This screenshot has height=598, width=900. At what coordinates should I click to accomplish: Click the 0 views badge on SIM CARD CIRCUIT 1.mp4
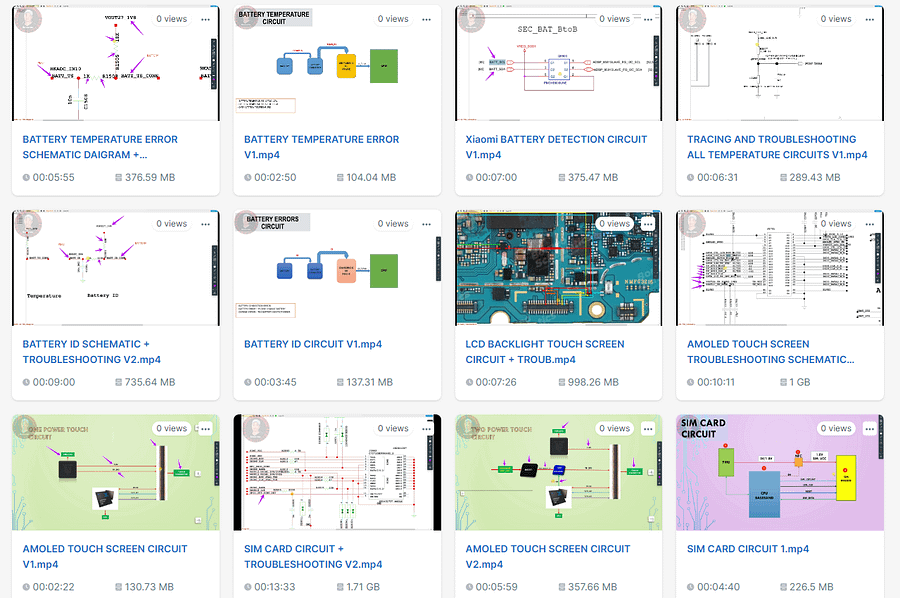coord(836,428)
